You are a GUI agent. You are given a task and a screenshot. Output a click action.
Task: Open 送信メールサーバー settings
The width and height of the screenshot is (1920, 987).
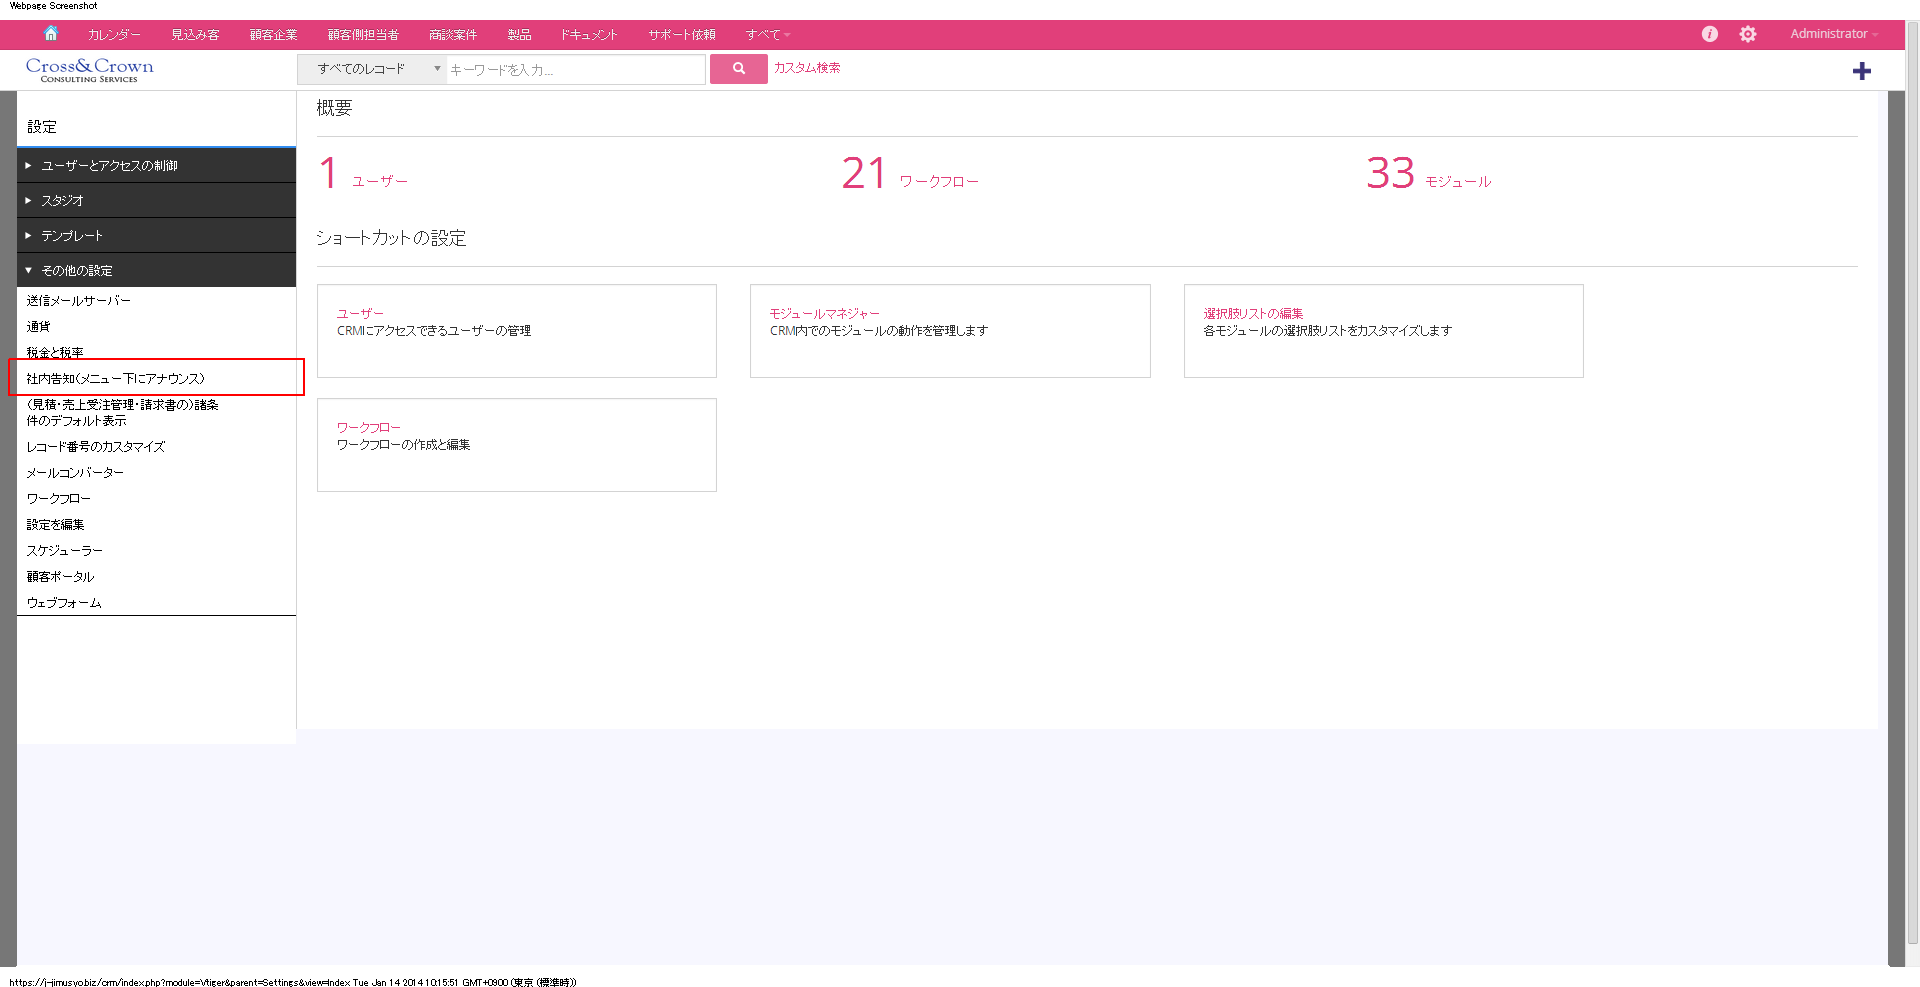tap(79, 300)
